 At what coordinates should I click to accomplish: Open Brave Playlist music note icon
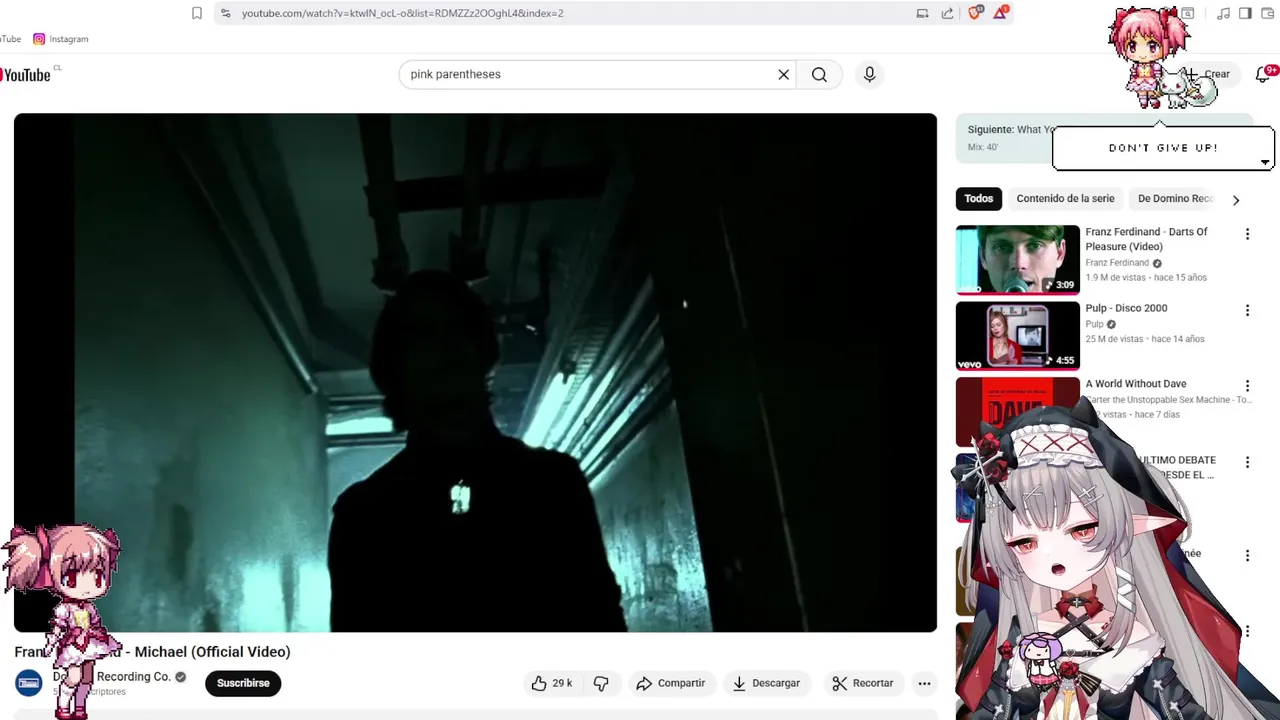[x=1223, y=13]
